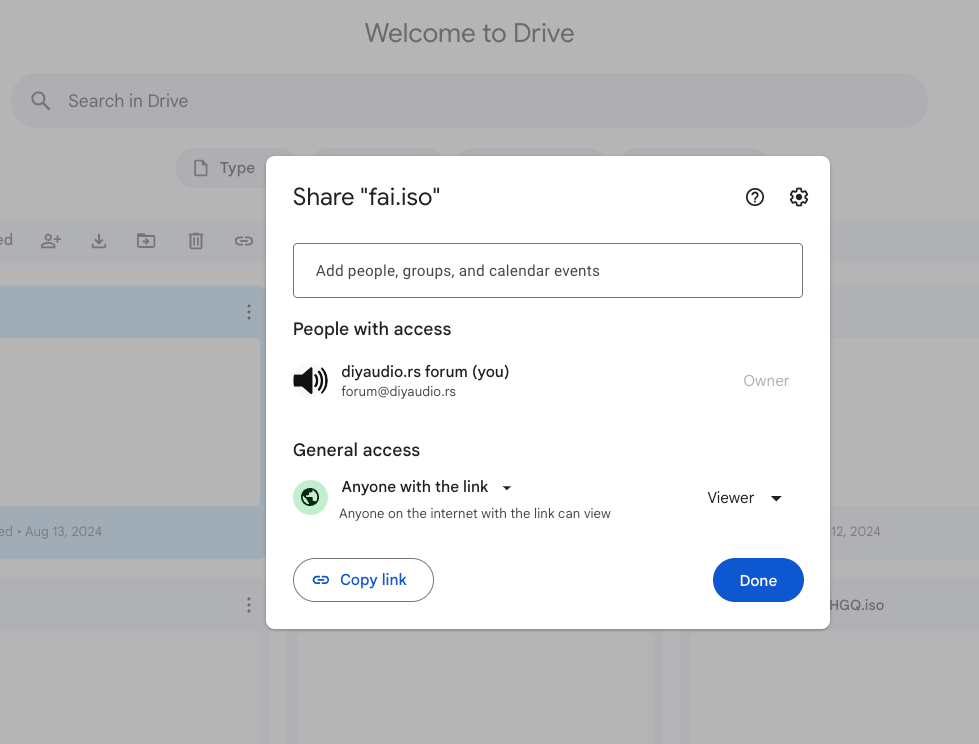Click the "General access" heading

(357, 450)
